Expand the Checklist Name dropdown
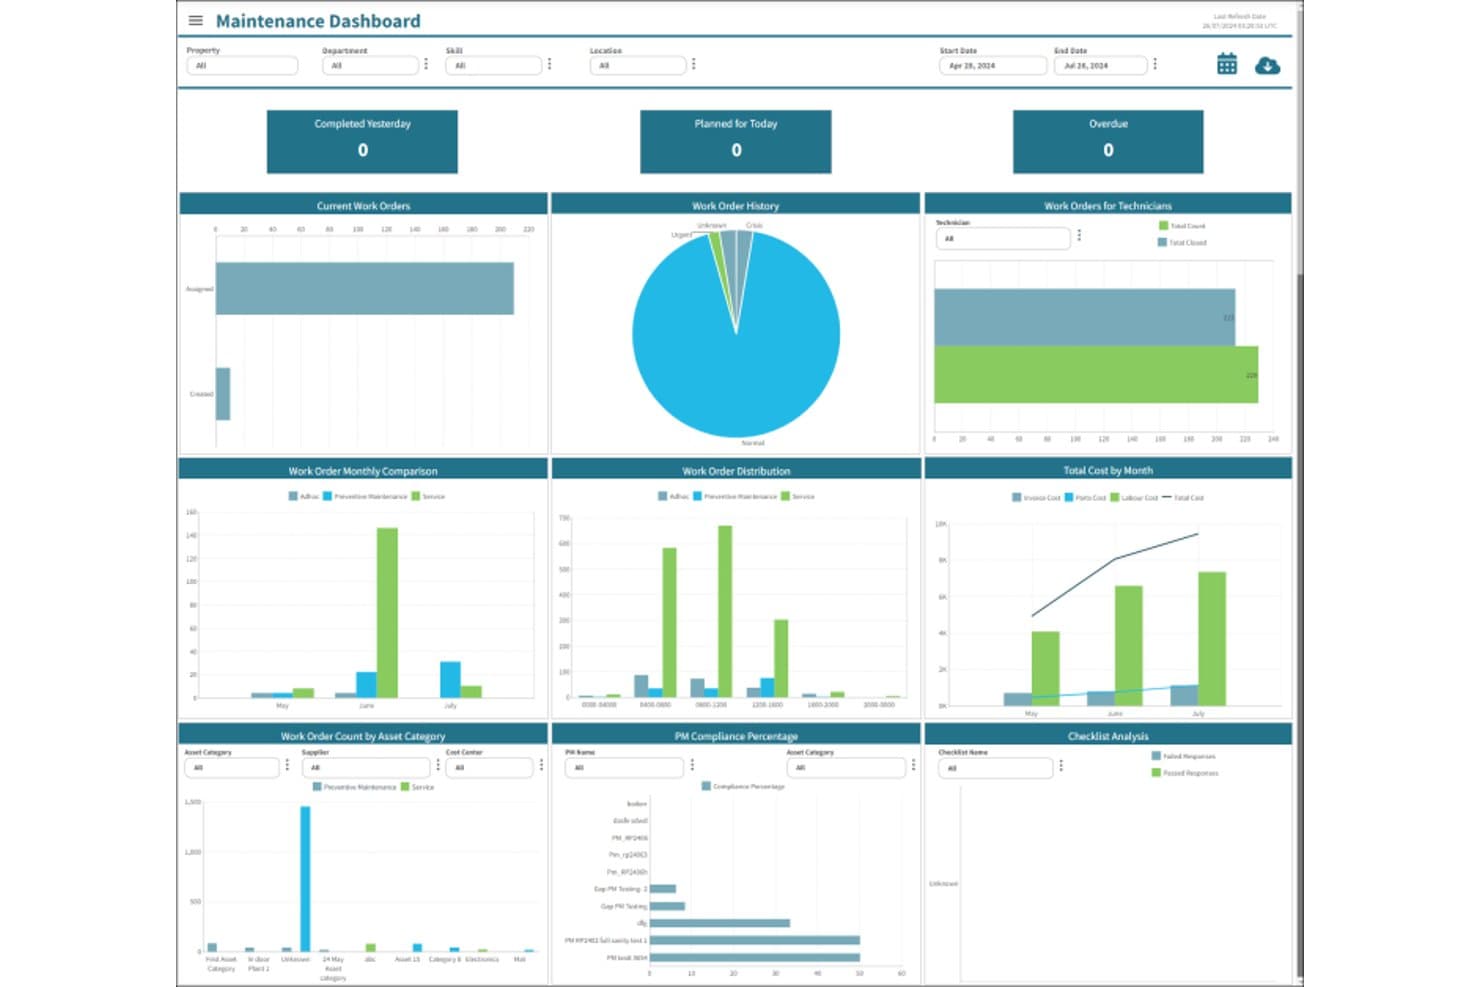Screen dimensions: 1480x987 tap(995, 768)
